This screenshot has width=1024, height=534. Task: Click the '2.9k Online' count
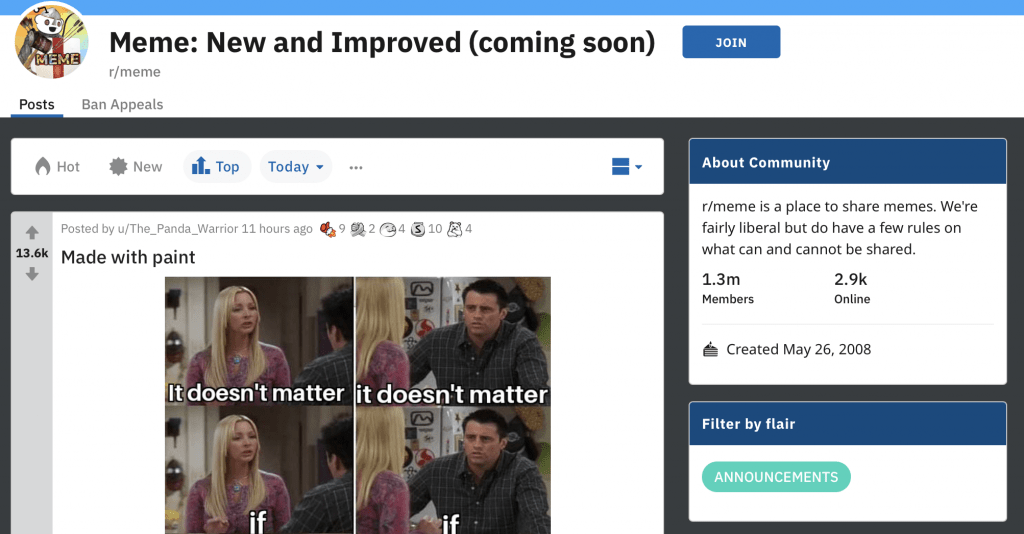852,288
